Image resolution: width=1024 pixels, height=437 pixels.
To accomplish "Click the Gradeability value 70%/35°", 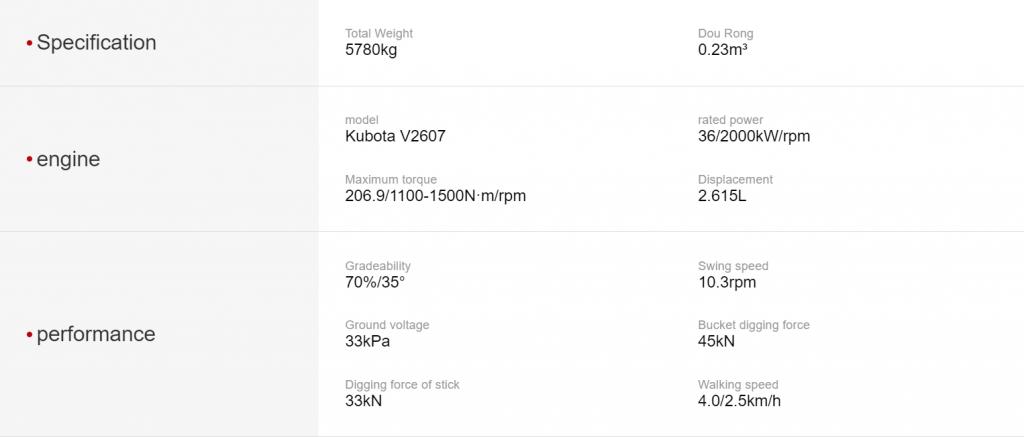I will pyautogui.click(x=375, y=282).
